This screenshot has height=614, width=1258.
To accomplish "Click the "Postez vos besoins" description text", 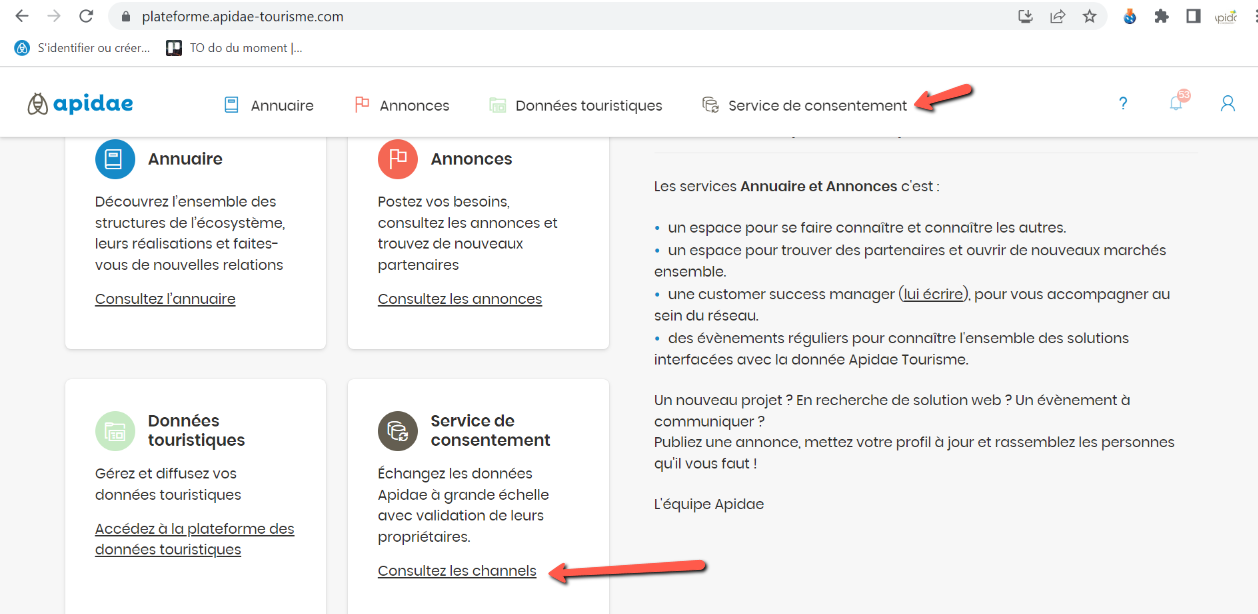I will click(x=468, y=233).
